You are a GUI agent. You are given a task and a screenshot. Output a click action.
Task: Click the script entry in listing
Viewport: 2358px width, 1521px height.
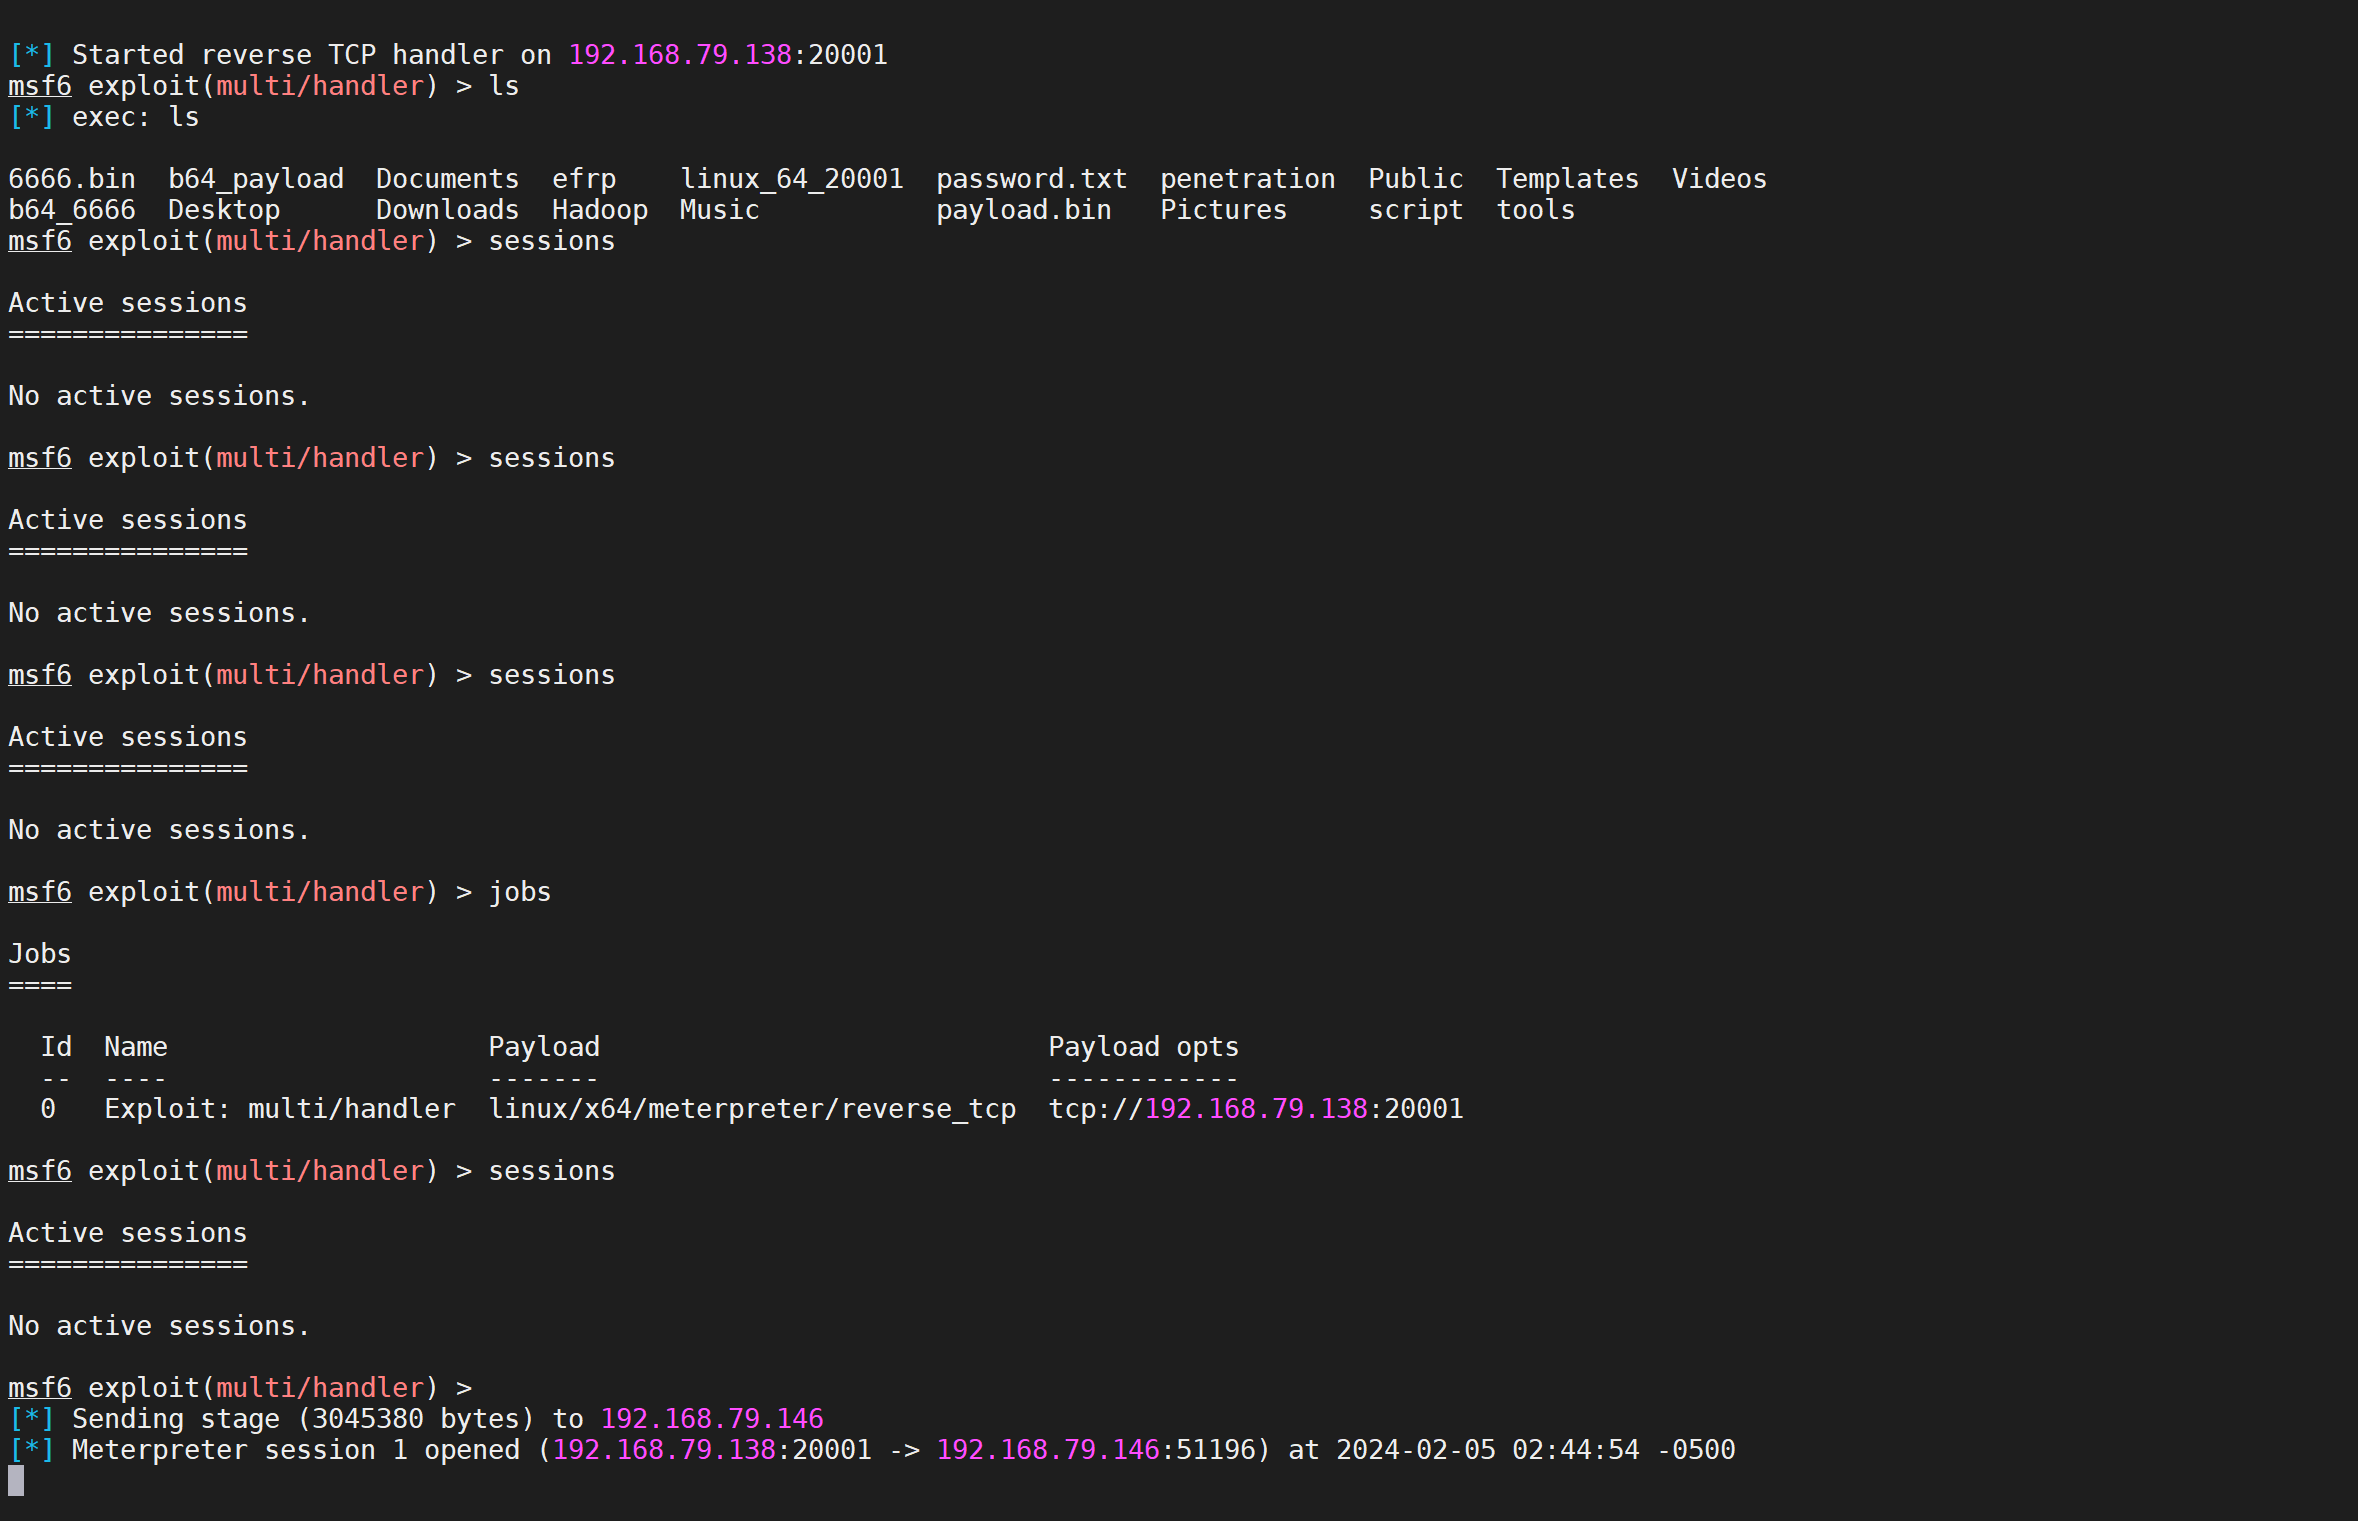click(x=1416, y=210)
